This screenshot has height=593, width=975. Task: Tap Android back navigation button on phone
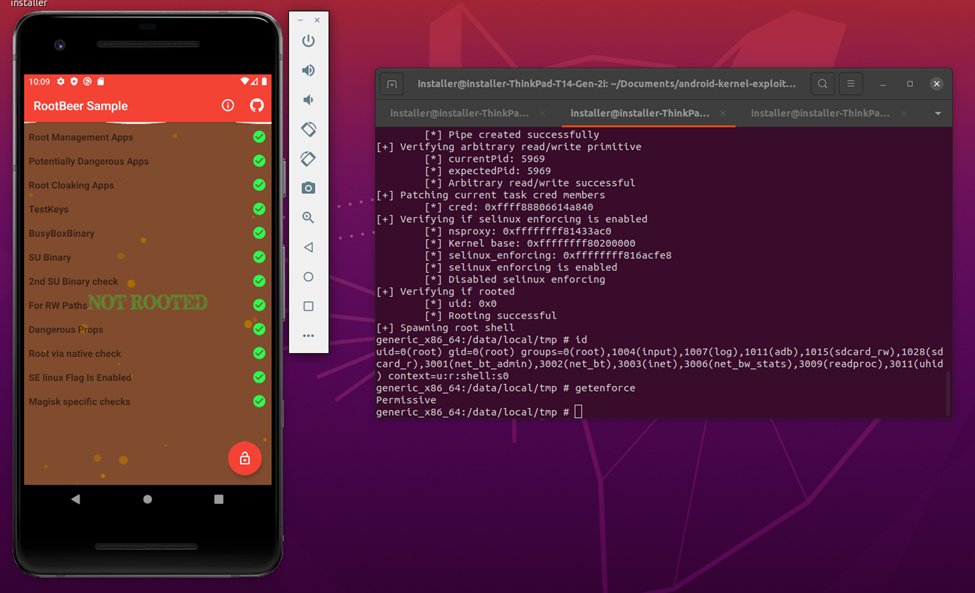[x=76, y=499]
